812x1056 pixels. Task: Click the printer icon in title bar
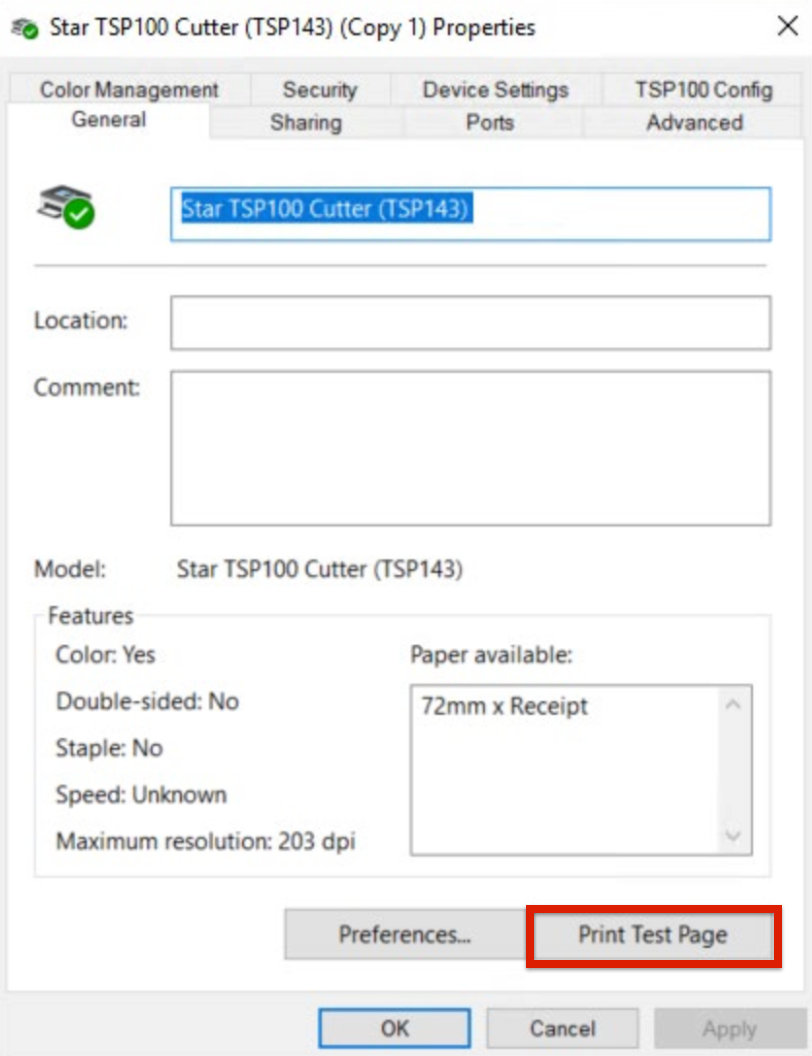[25, 28]
